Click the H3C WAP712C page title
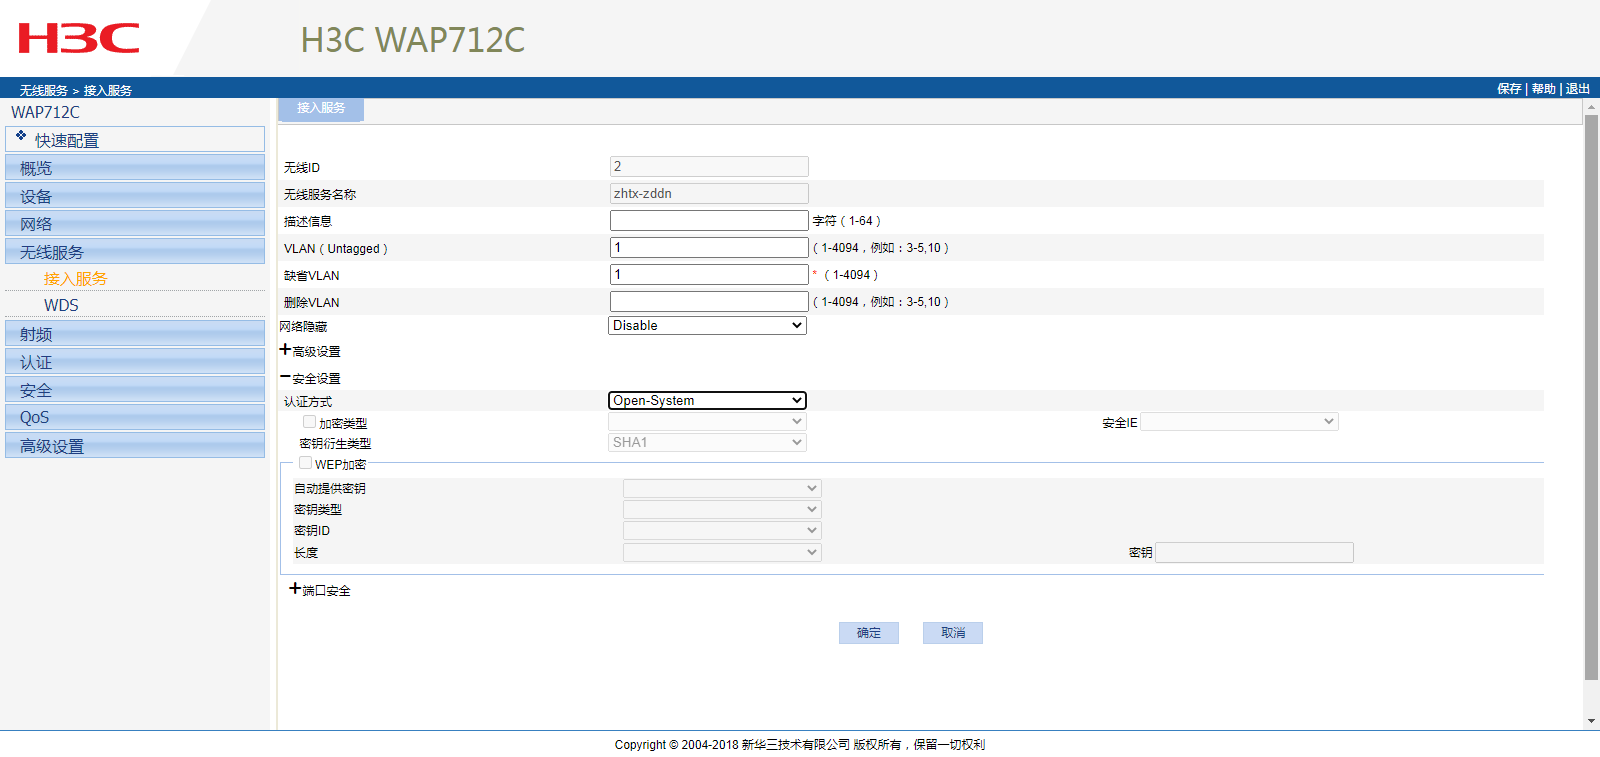Screen dimensions: 1600x757 click(x=412, y=40)
